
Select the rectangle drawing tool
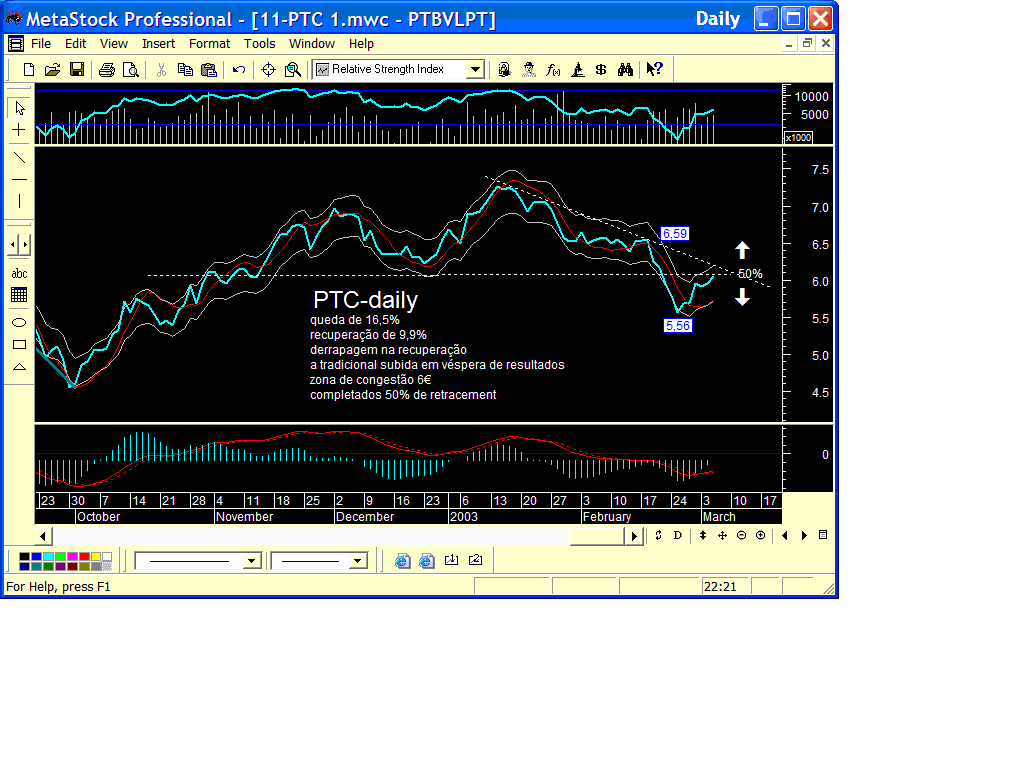click(20, 344)
